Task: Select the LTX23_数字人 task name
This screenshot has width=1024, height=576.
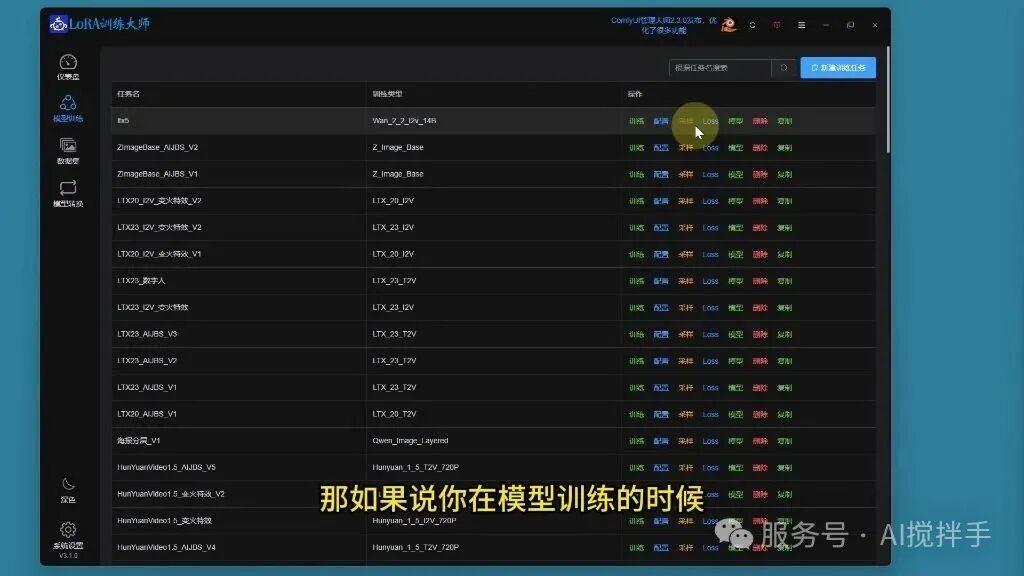Action: (x=141, y=281)
